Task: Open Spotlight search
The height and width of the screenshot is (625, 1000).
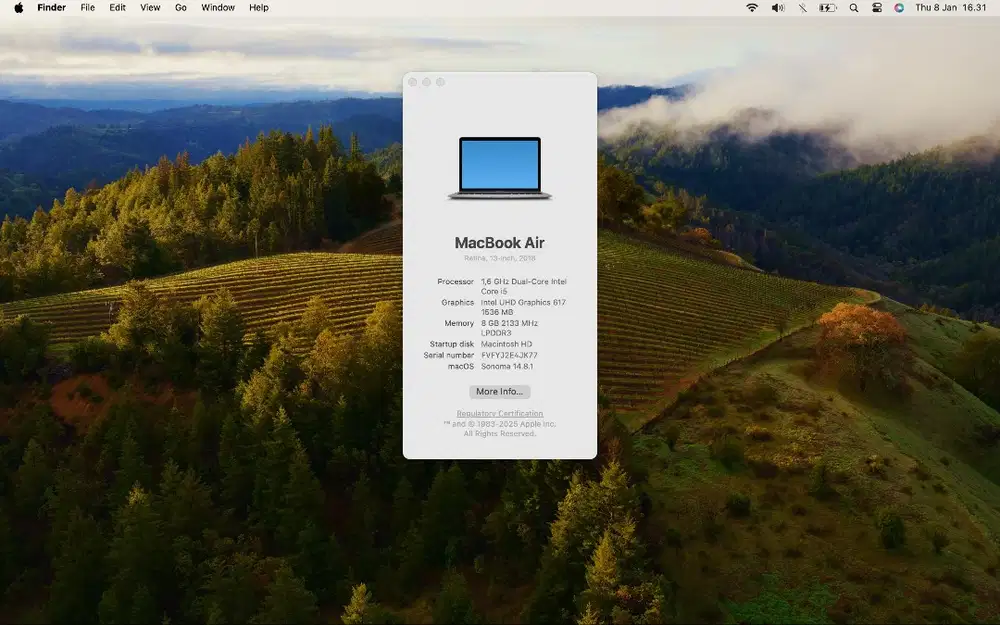Action: click(852, 7)
